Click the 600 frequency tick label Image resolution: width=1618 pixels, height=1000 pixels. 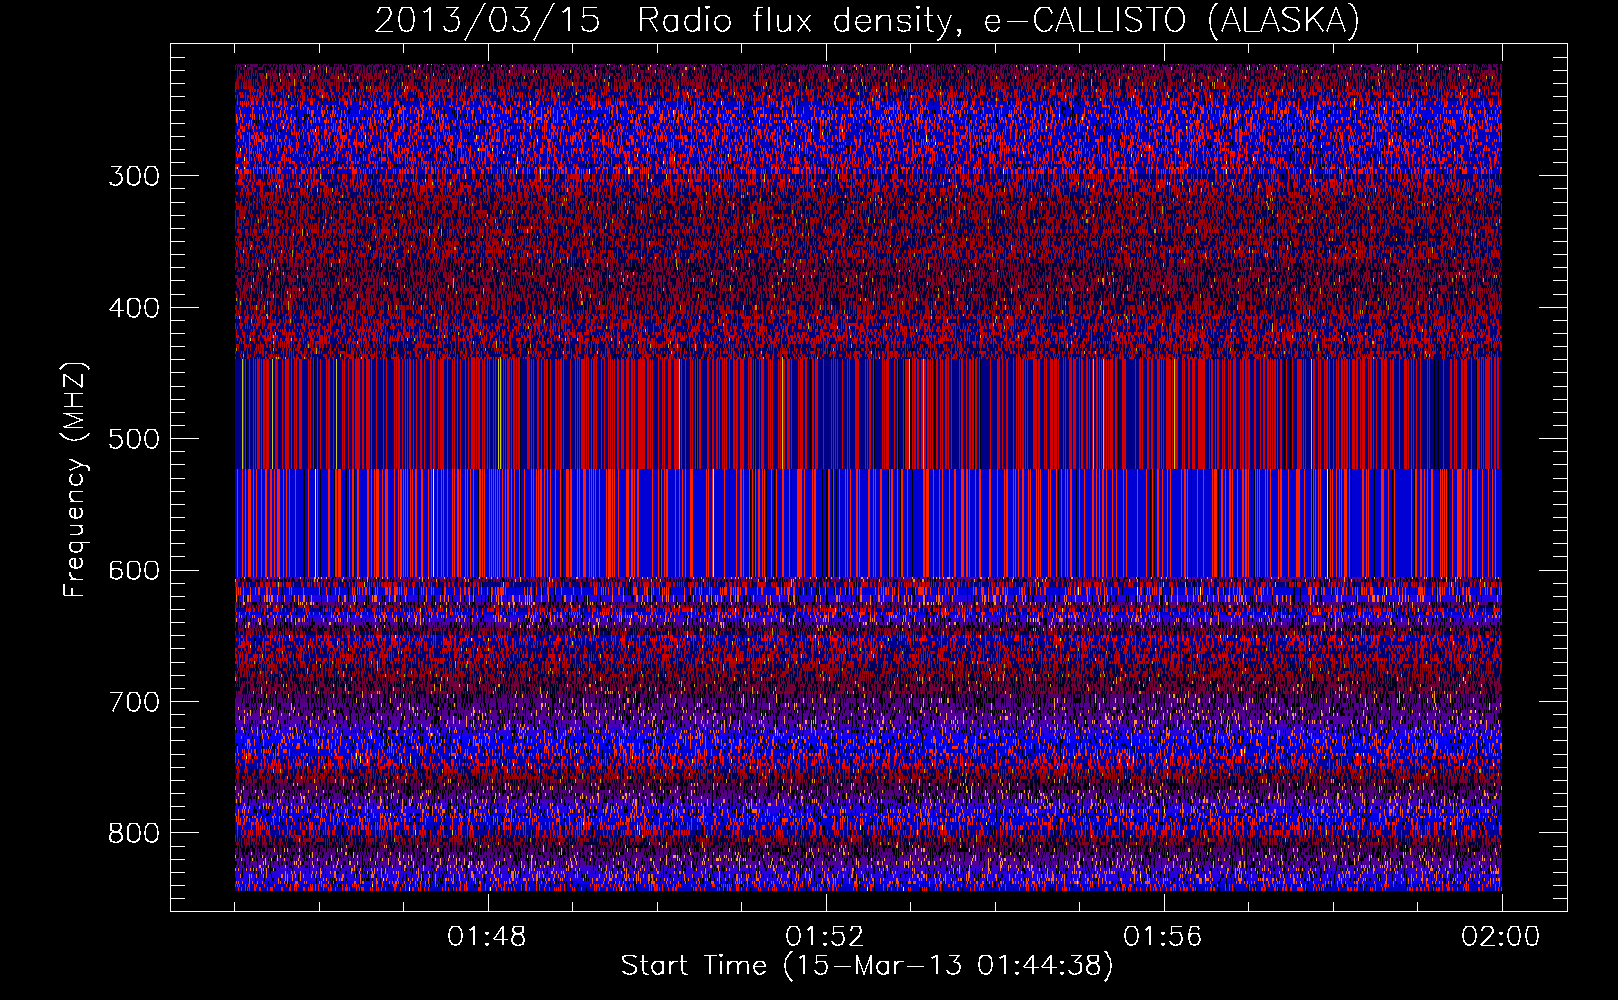[134, 571]
